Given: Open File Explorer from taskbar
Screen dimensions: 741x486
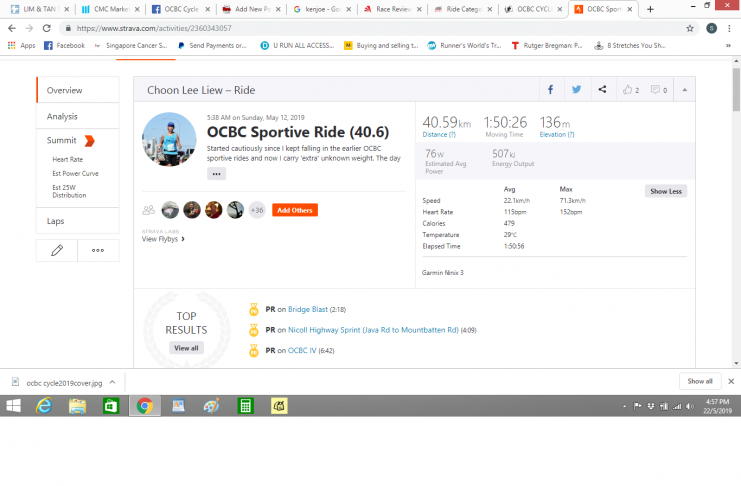Looking at the screenshot, I should click(x=78, y=406).
